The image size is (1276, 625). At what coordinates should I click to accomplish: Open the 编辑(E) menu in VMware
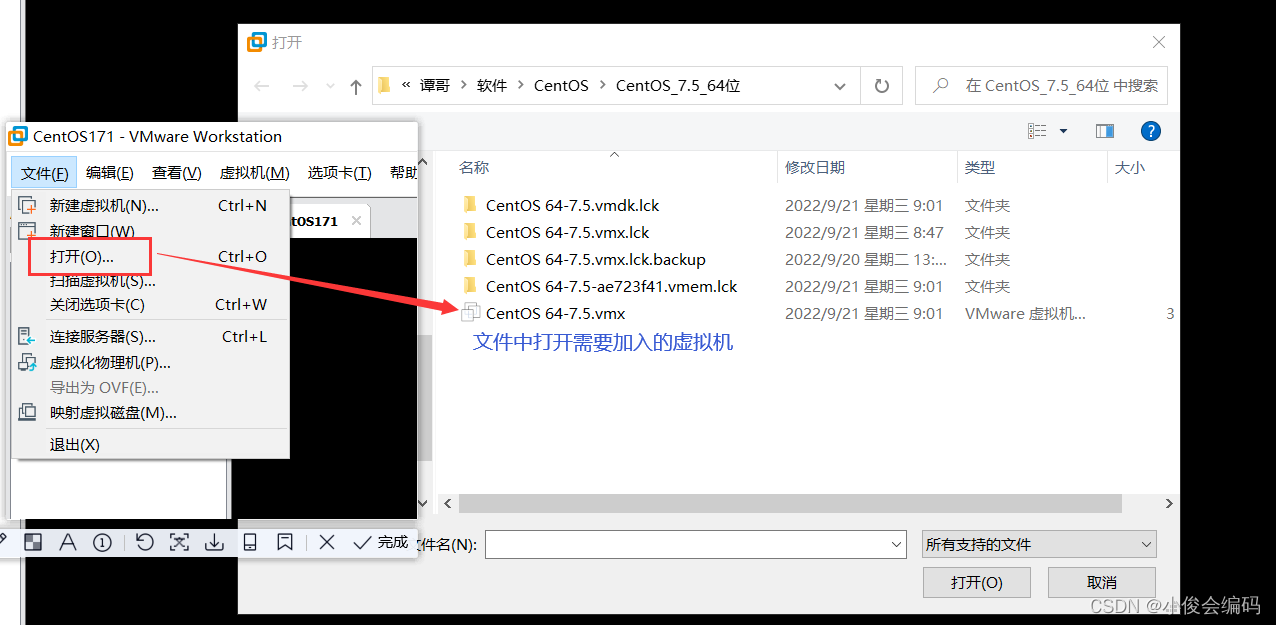coord(110,173)
